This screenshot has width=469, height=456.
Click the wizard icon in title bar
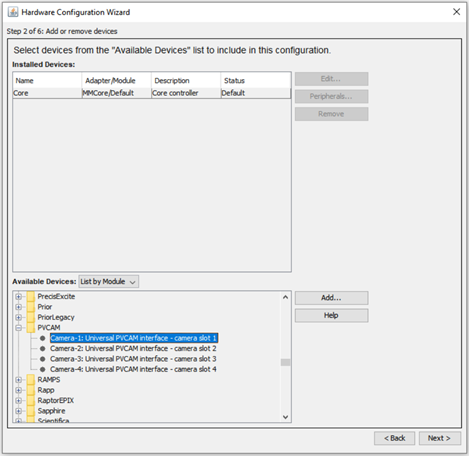pos(13,12)
